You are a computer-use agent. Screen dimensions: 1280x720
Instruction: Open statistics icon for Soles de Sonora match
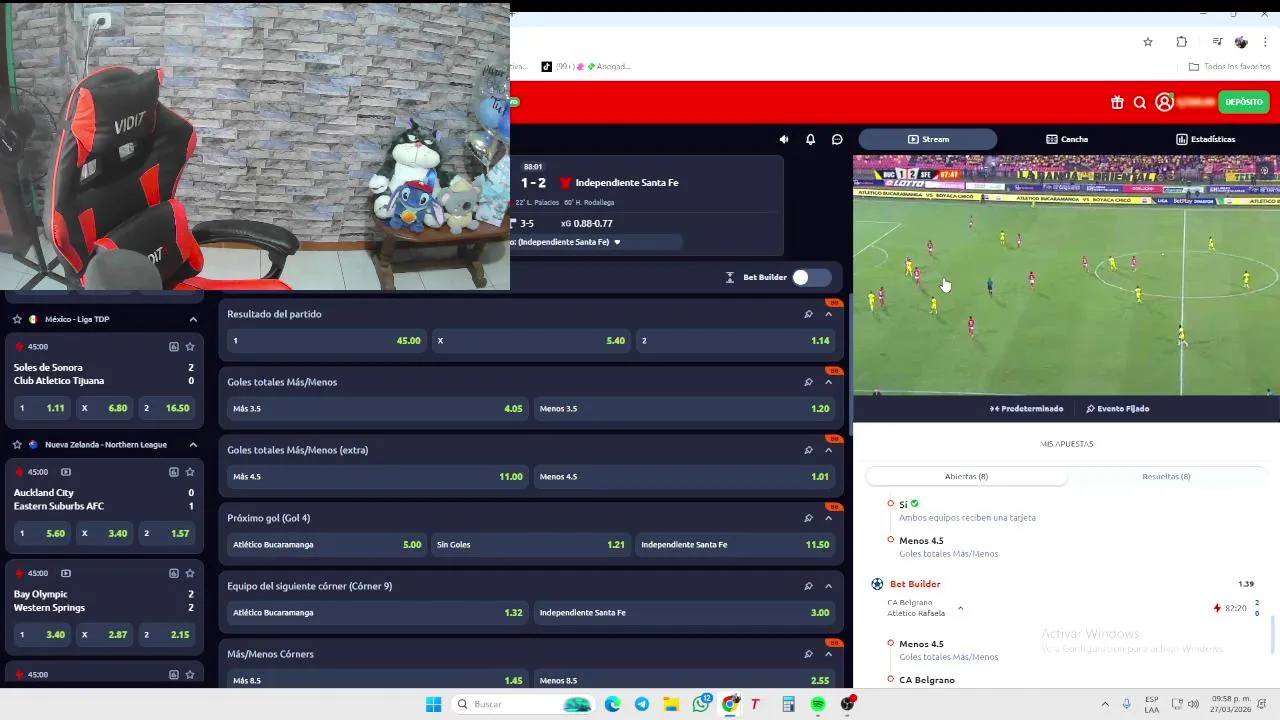pyautogui.click(x=173, y=346)
